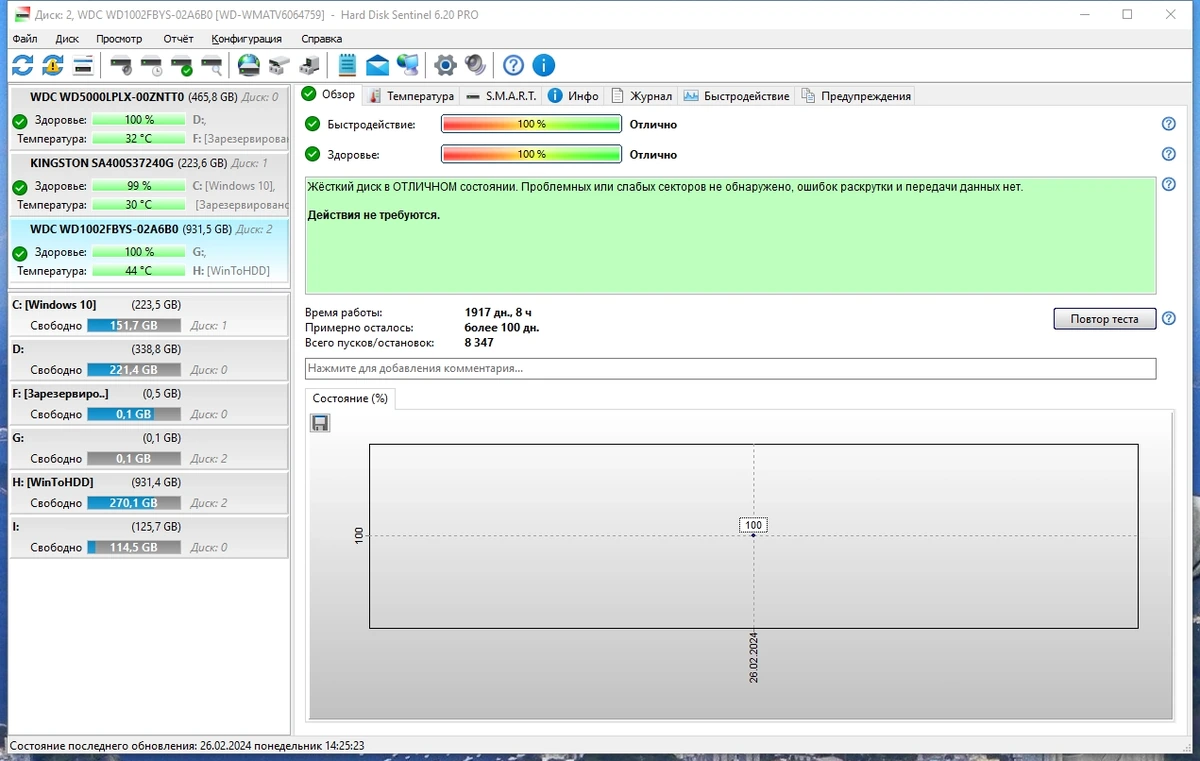Screen dimensions: 1200x761
Task: Click the help icon beside Быстродействие bar
Action: [1168, 124]
